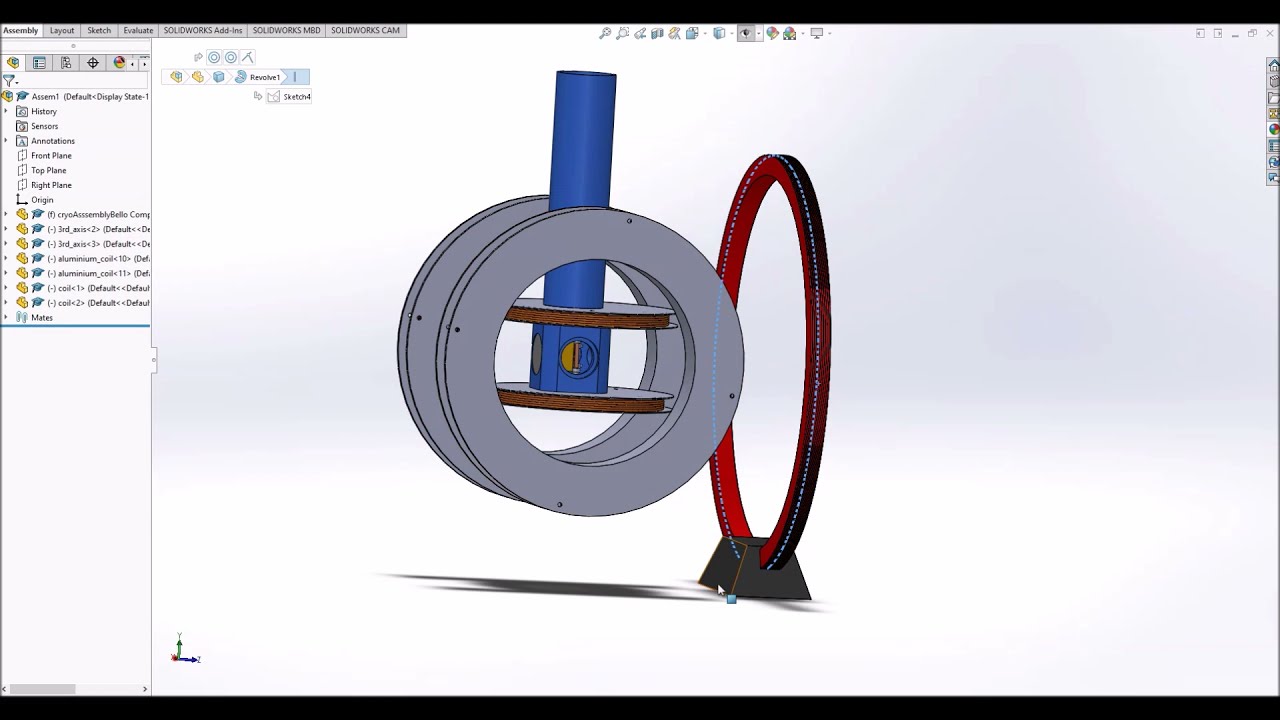Click Dynamic Annotation Views icon
Screen dimensions: 1280x720
tap(674, 33)
